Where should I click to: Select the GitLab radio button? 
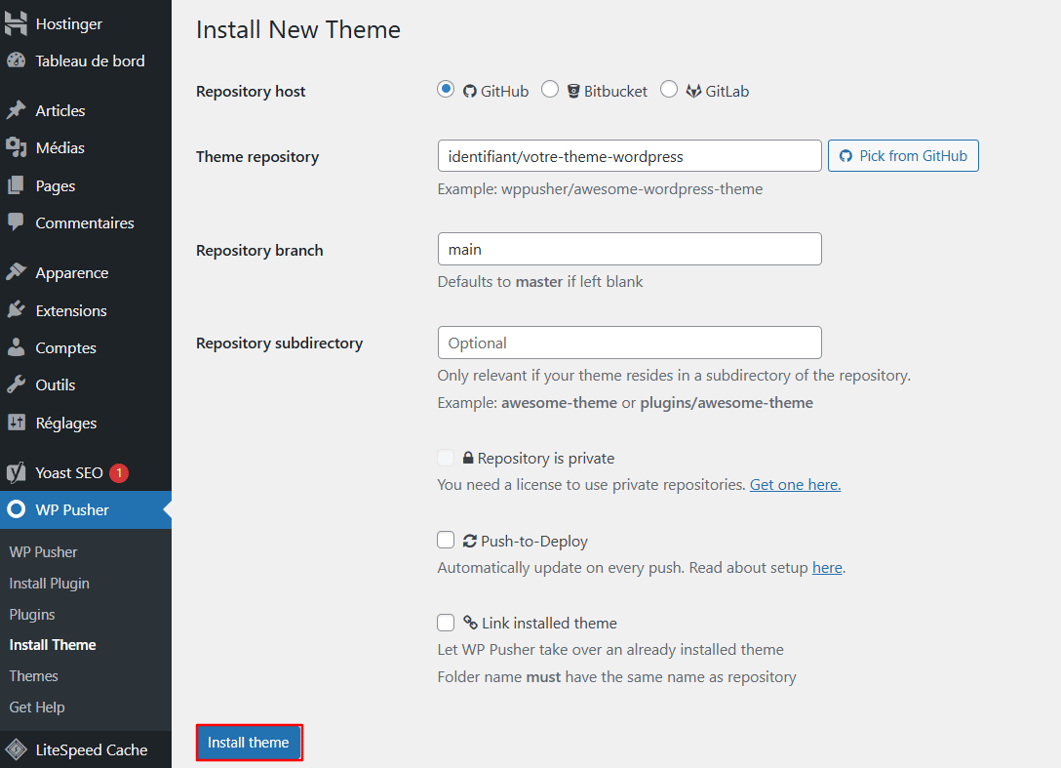(x=669, y=89)
